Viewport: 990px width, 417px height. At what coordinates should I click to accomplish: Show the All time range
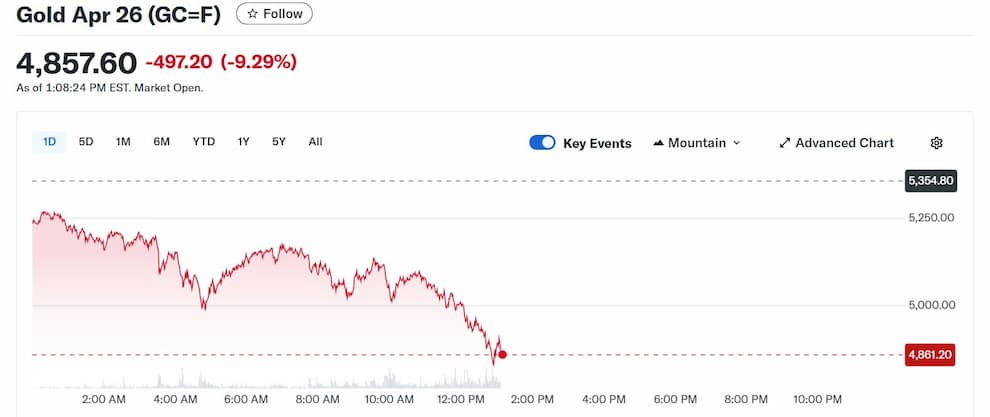tap(315, 142)
